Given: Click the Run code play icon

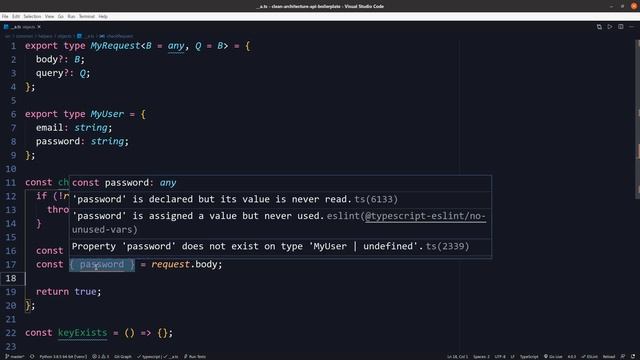Looking at the screenshot, I should click(x=610, y=27).
